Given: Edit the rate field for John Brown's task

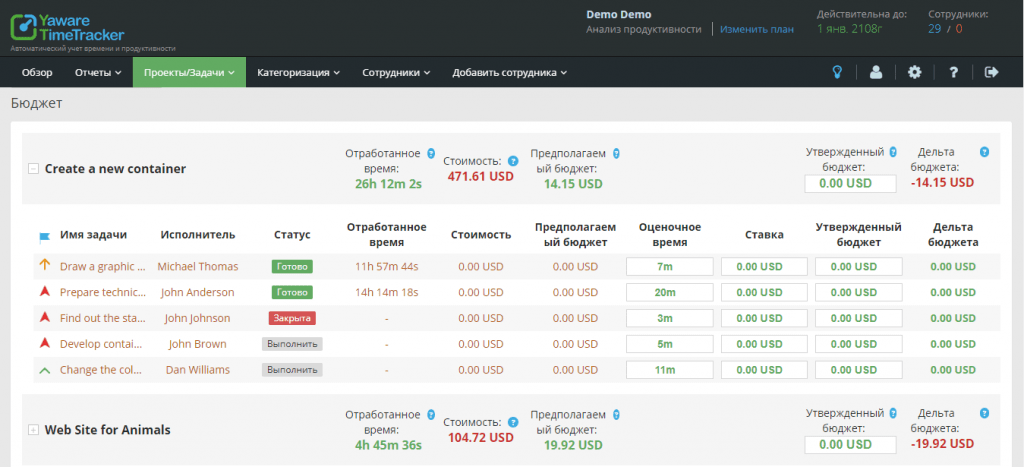Looking at the screenshot, I should click(x=764, y=344).
